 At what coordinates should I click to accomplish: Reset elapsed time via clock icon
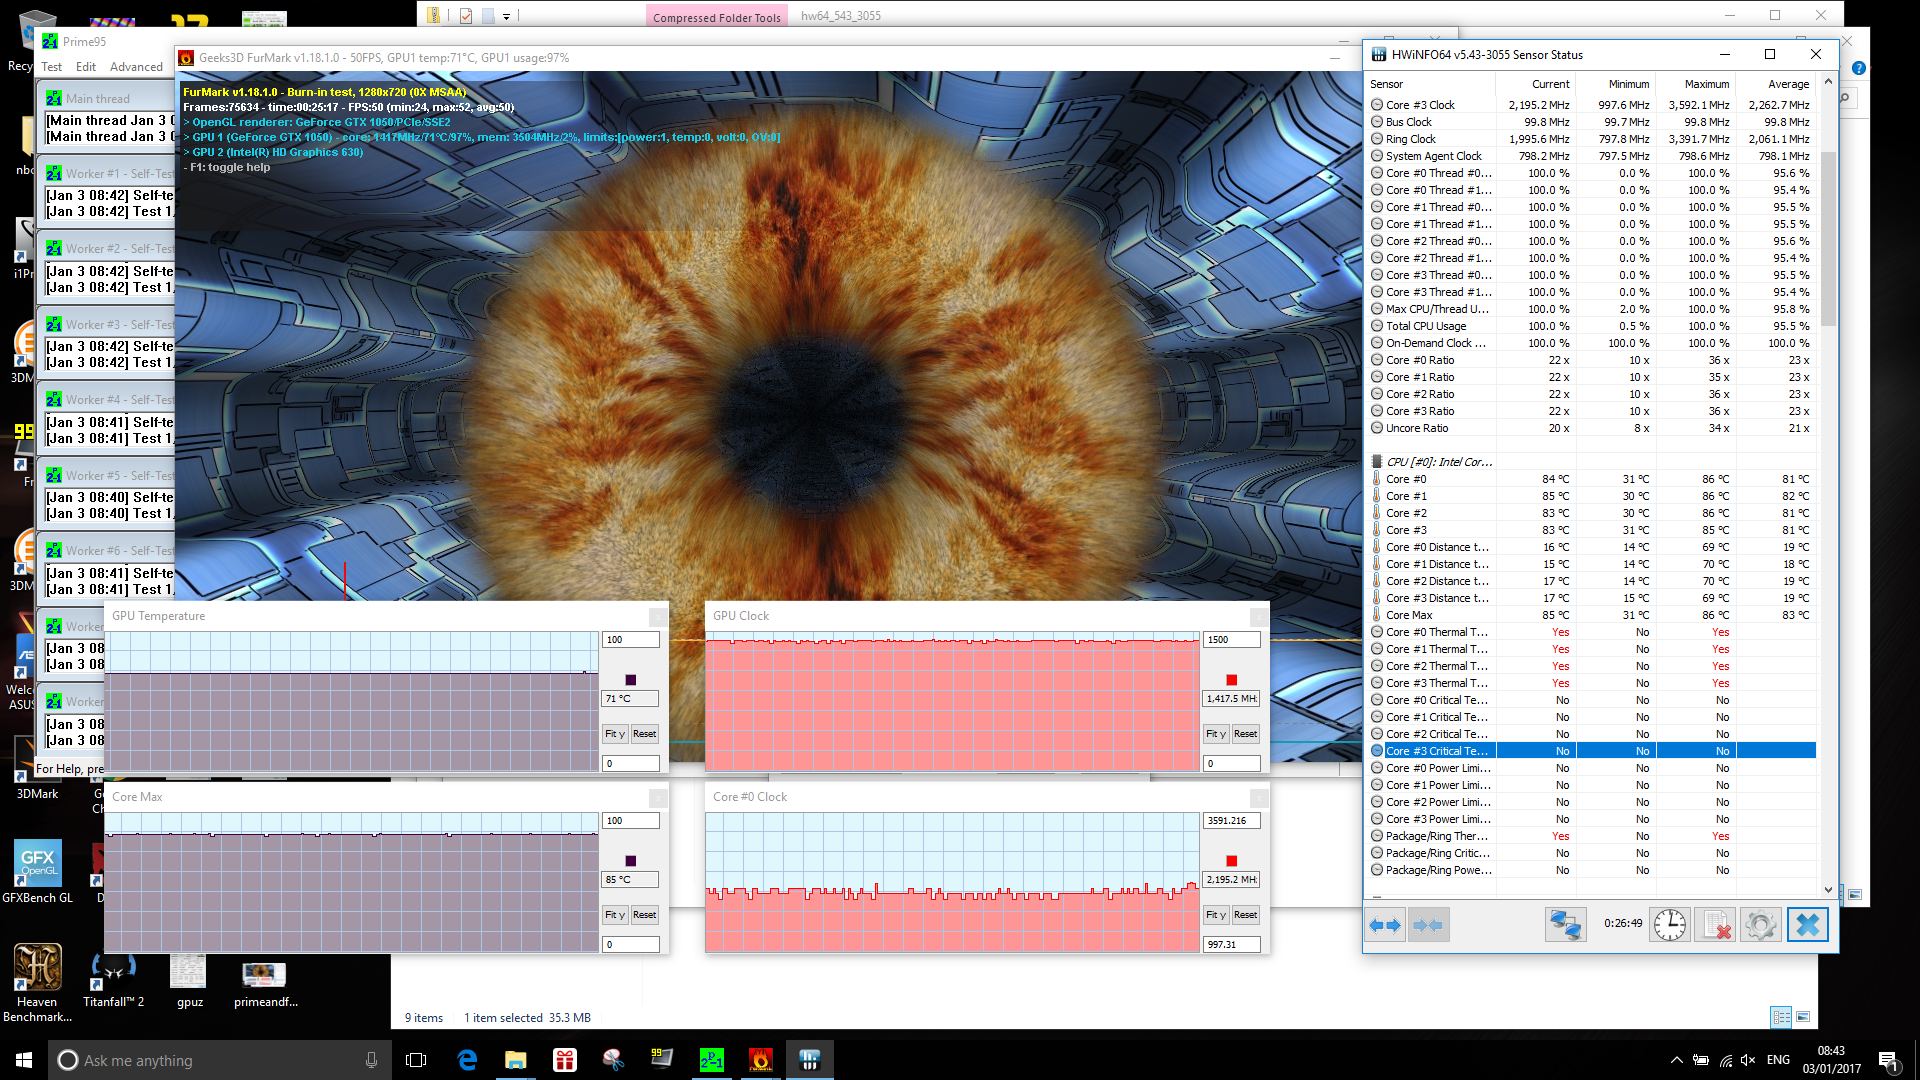[1669, 925]
